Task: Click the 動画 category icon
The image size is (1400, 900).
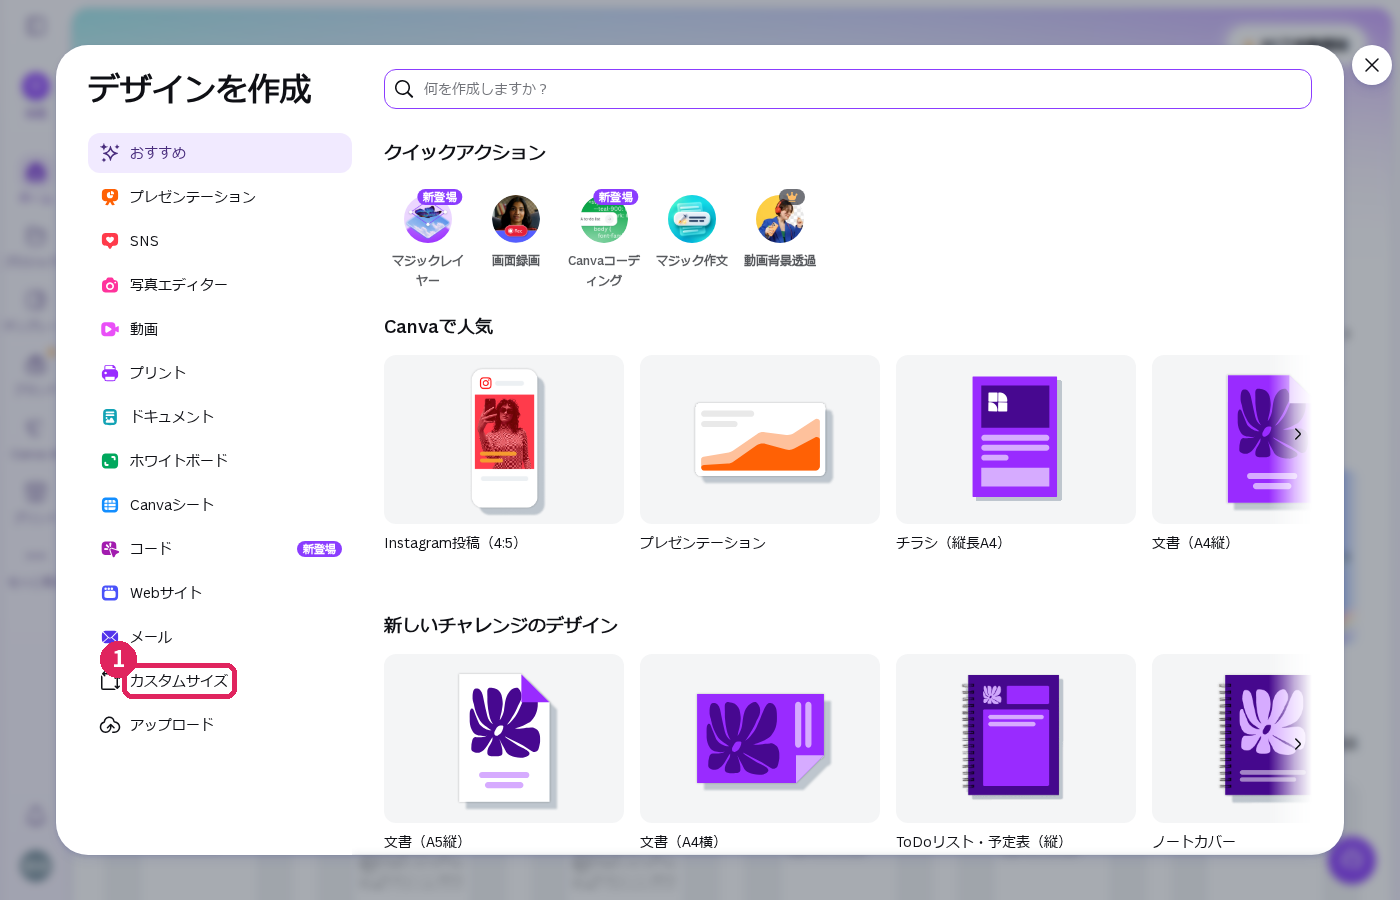Action: pos(110,329)
